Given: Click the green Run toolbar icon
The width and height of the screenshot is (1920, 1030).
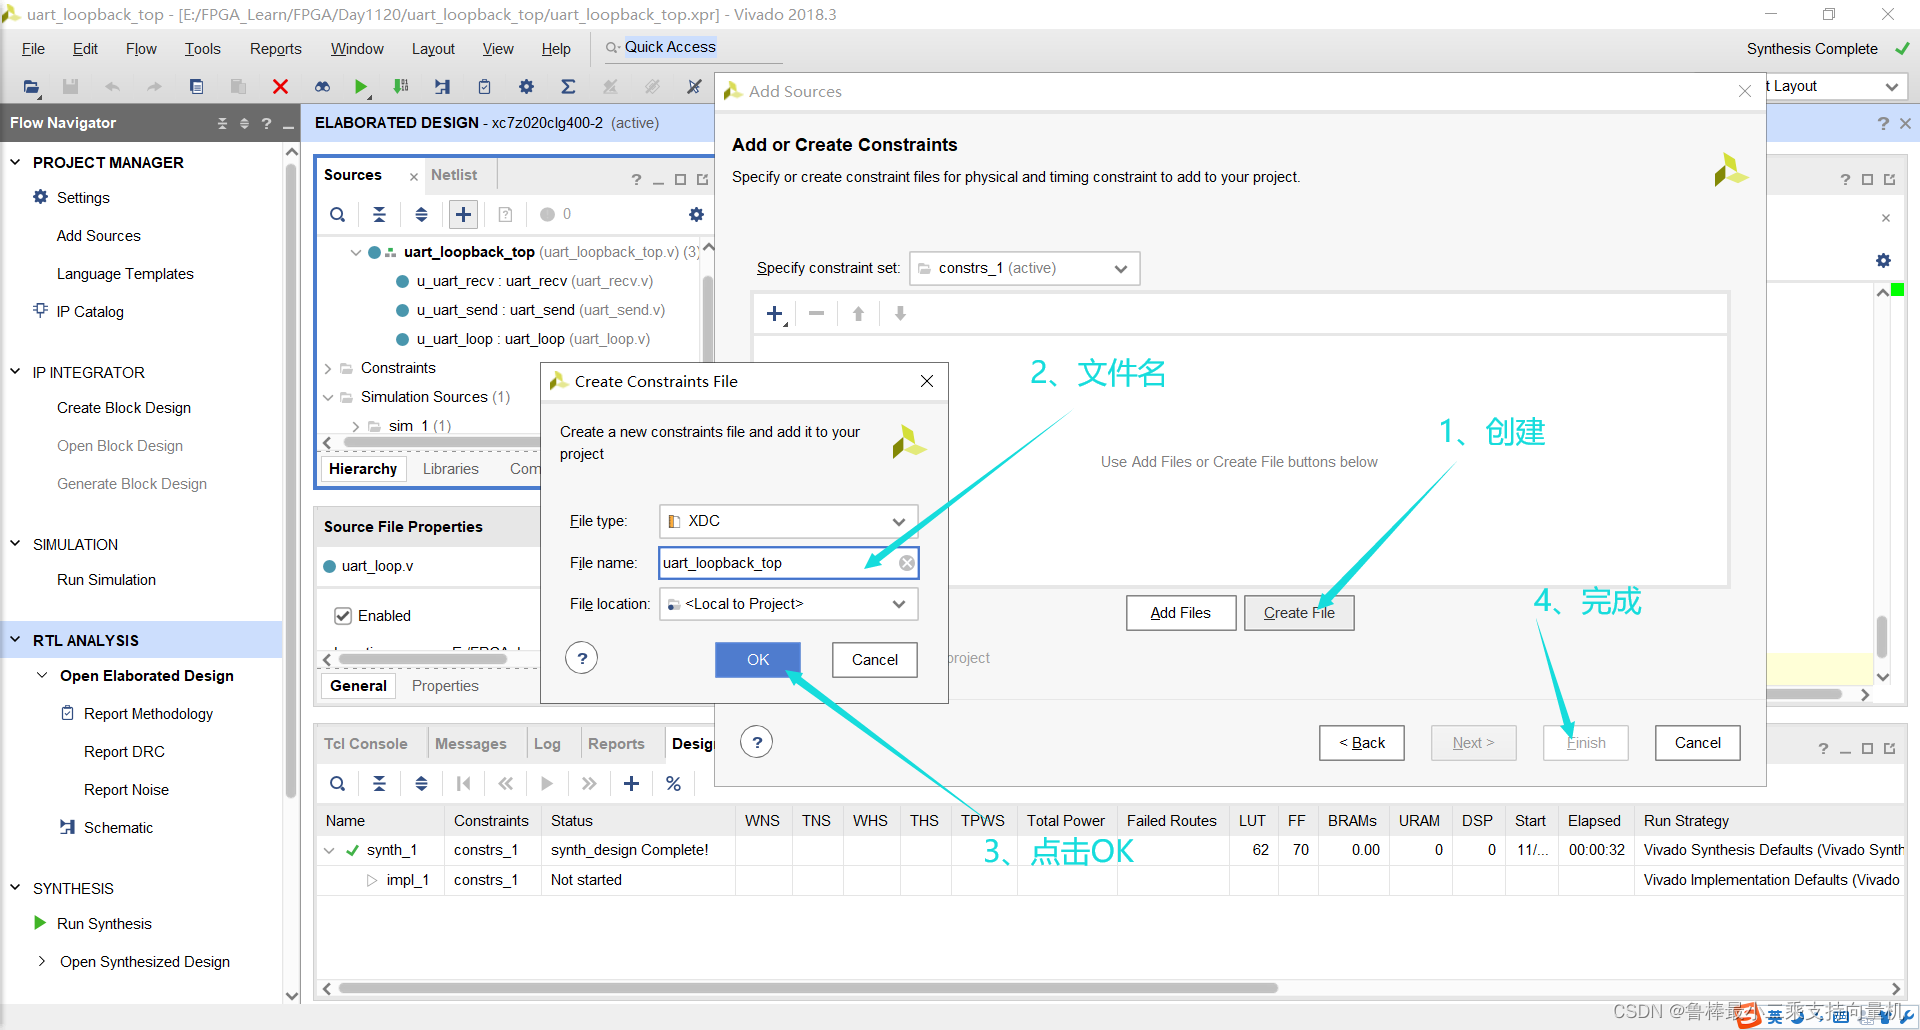Looking at the screenshot, I should (361, 87).
